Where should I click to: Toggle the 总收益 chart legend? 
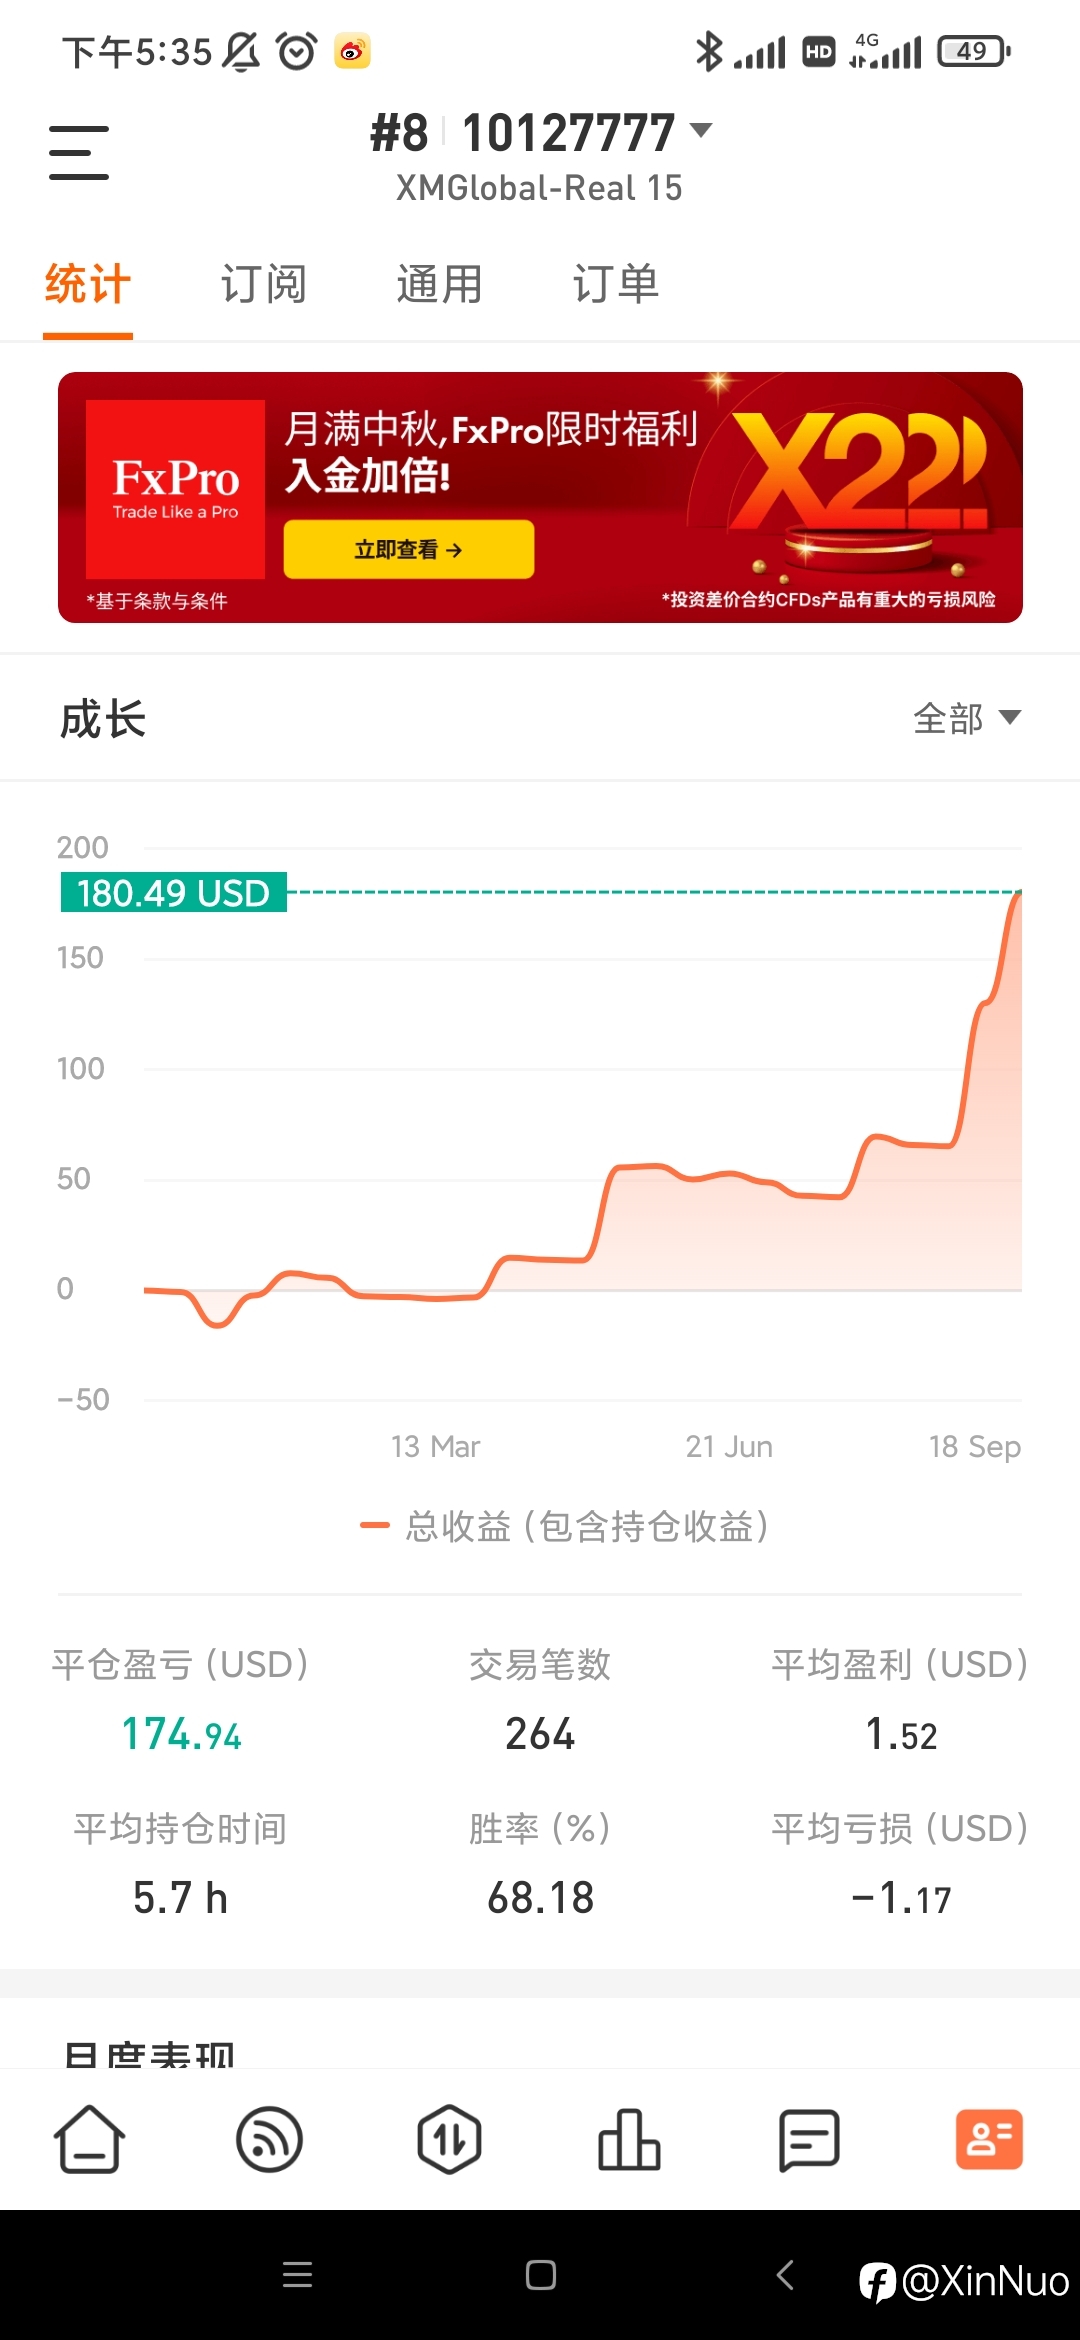565,1526
